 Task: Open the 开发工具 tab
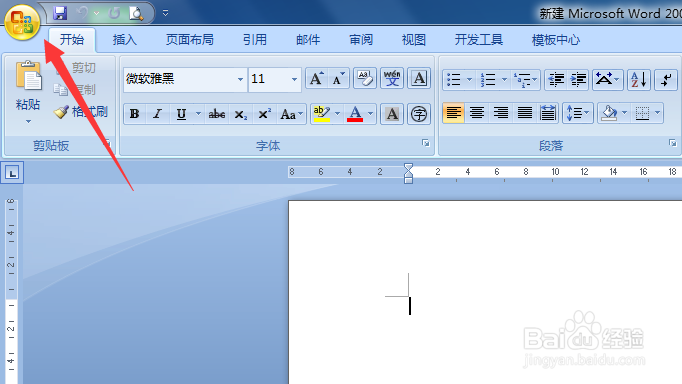[x=478, y=40]
